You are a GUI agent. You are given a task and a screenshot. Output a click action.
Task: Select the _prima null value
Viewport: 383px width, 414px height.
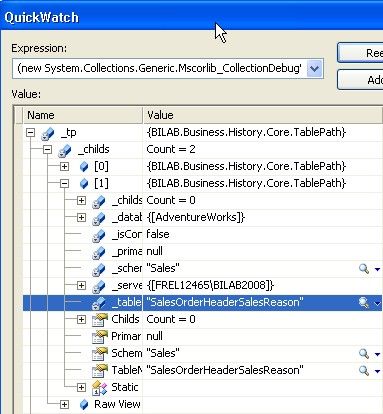(155, 251)
